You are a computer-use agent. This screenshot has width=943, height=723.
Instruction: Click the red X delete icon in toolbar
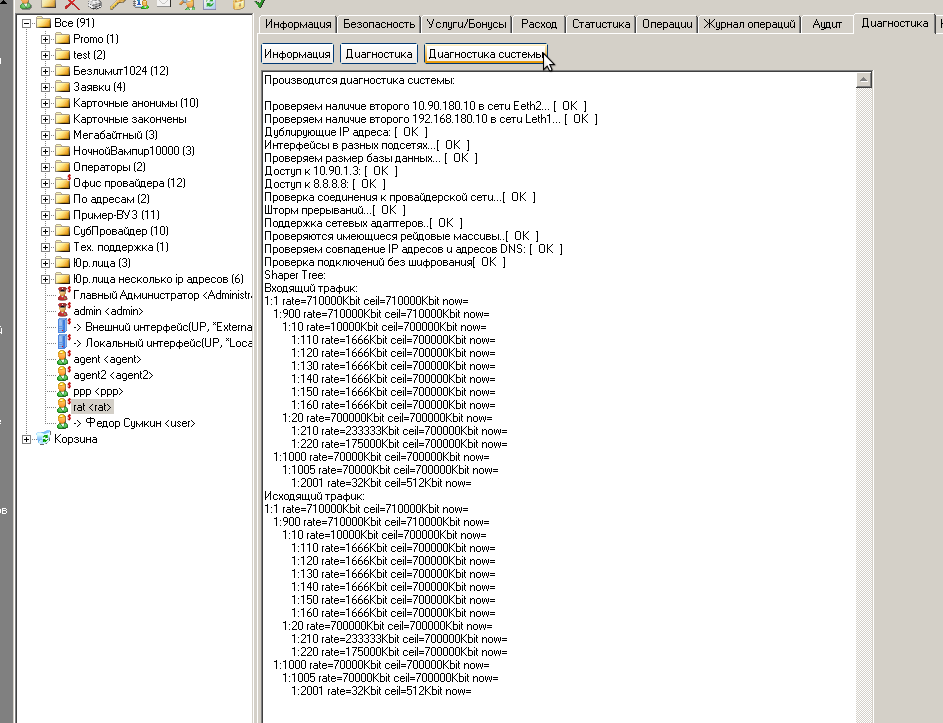[x=71, y=4]
